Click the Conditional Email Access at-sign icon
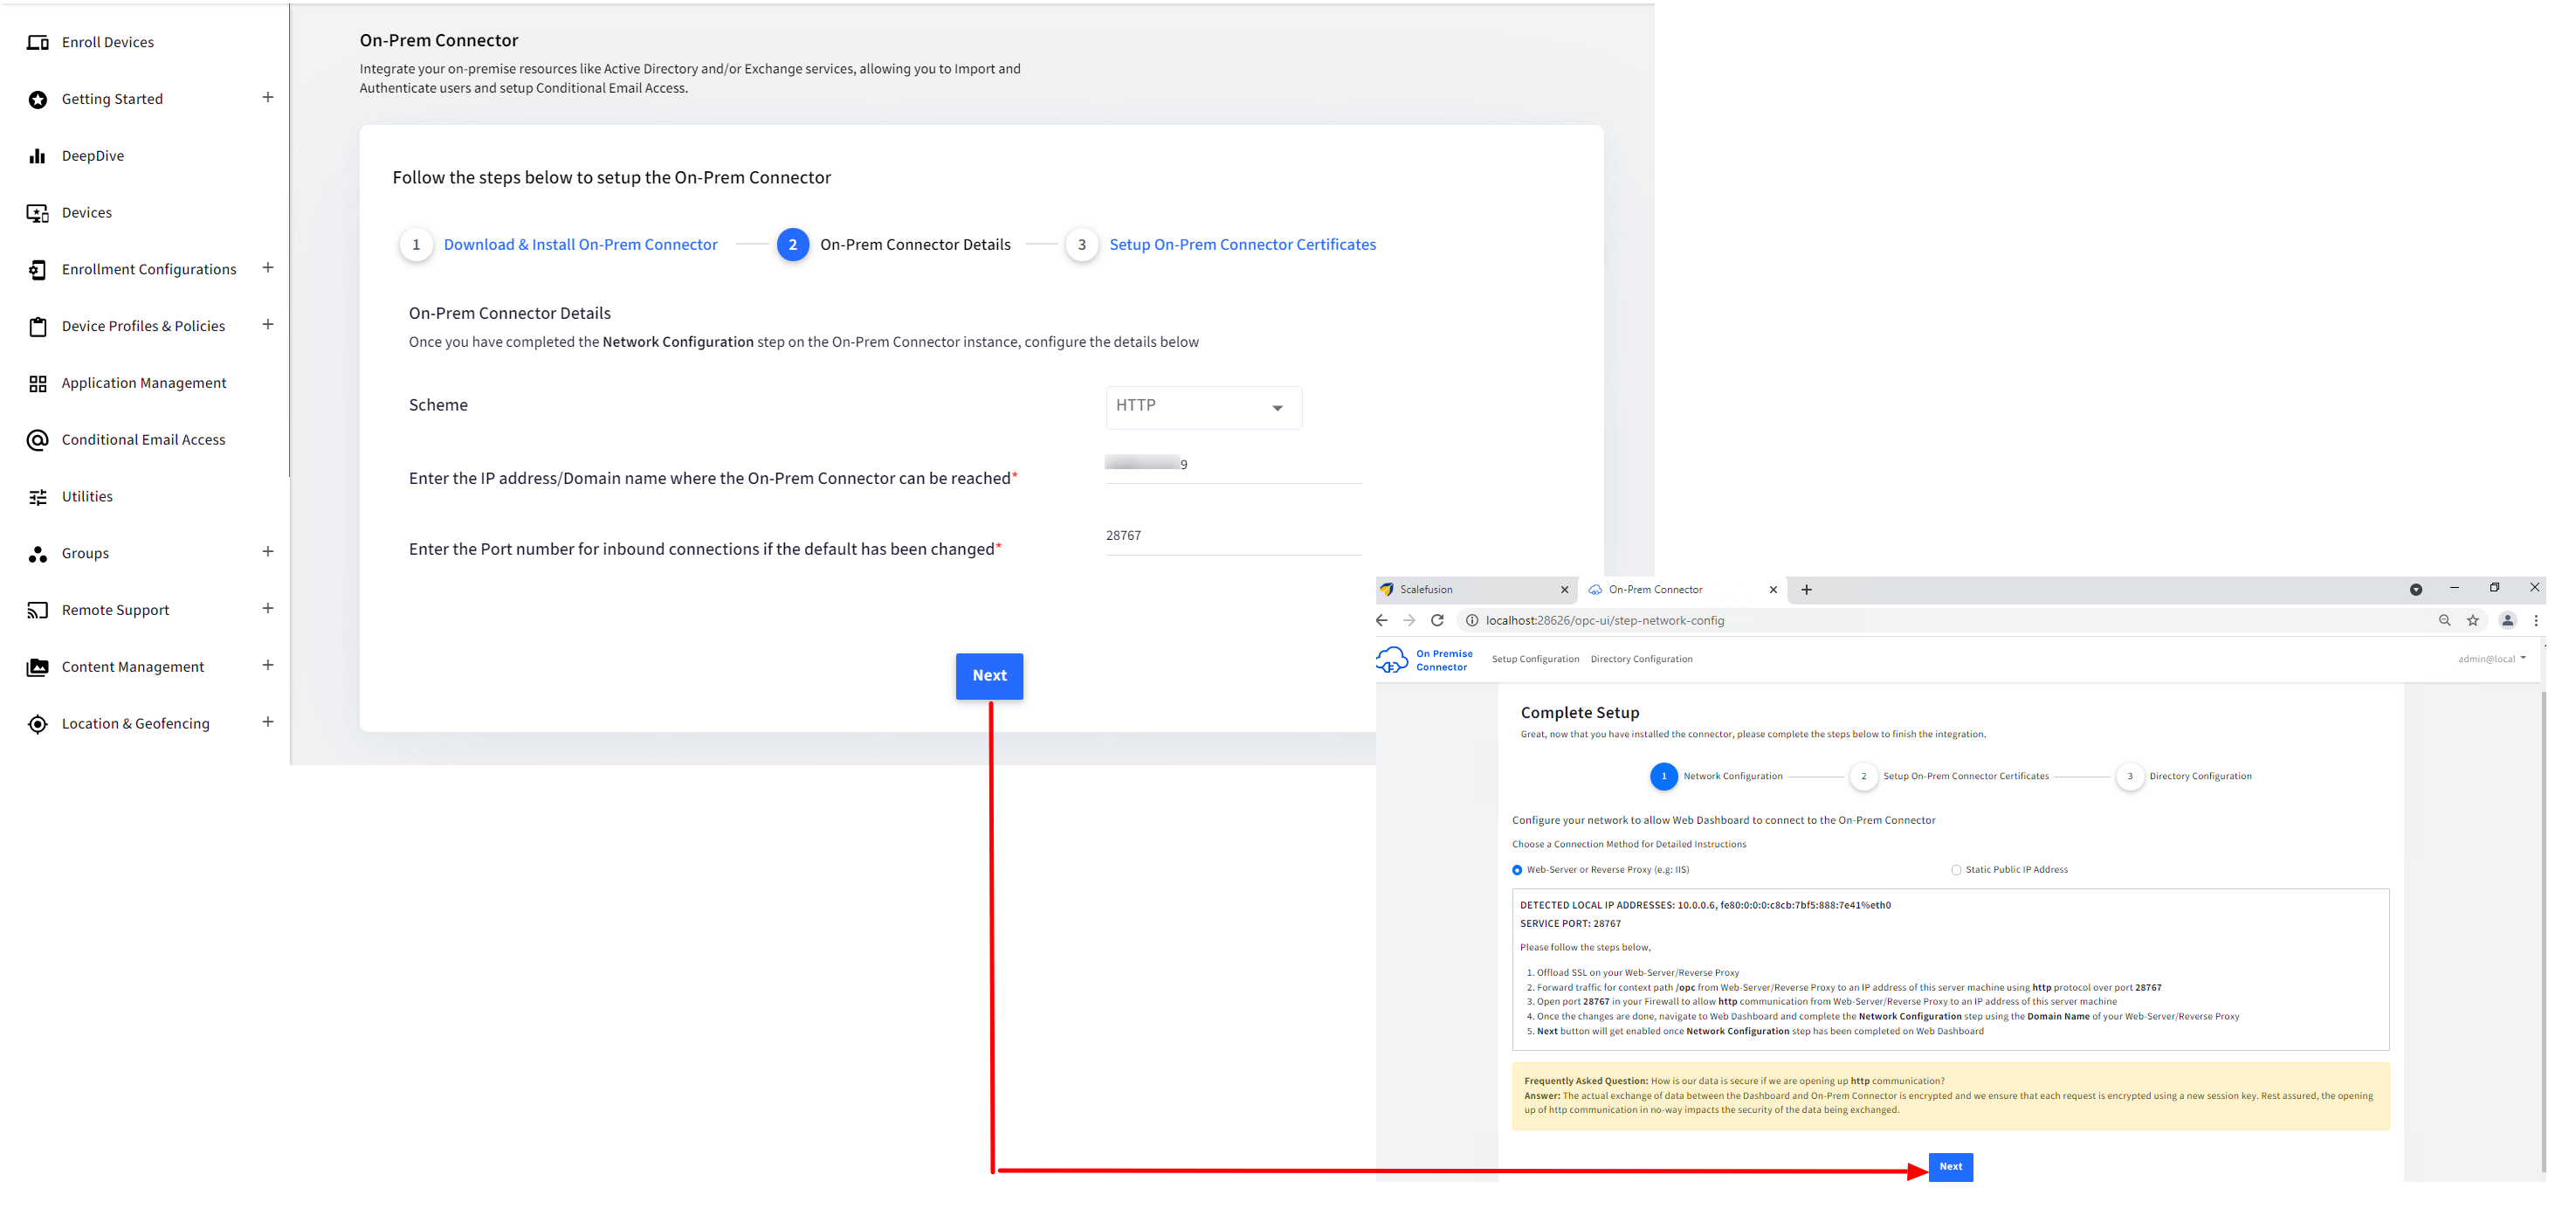Viewport: 2576px width, 1216px height. point(38,440)
